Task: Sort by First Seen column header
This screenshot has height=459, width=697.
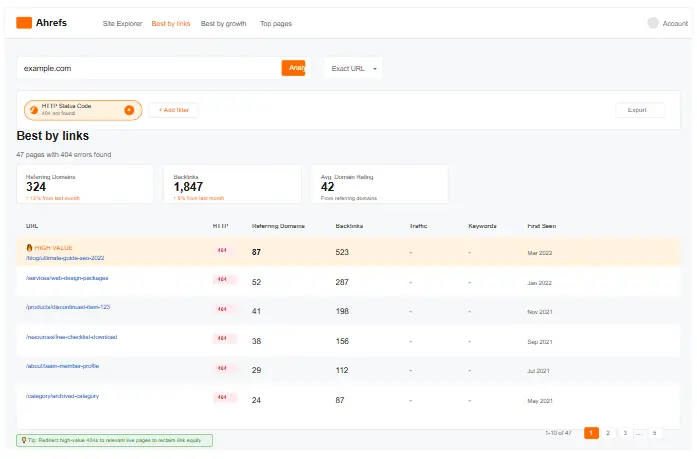Action: click(541, 226)
